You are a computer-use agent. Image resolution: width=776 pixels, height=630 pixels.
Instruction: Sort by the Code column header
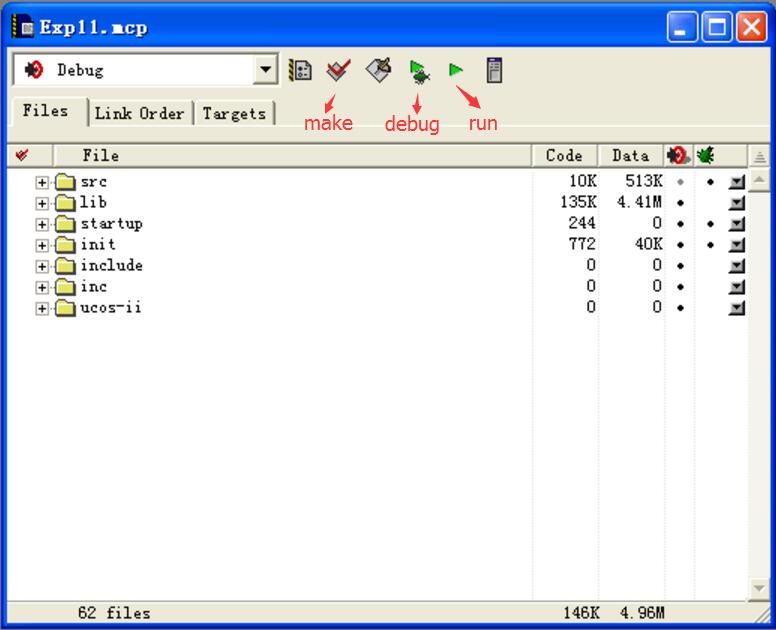pyautogui.click(x=565, y=156)
